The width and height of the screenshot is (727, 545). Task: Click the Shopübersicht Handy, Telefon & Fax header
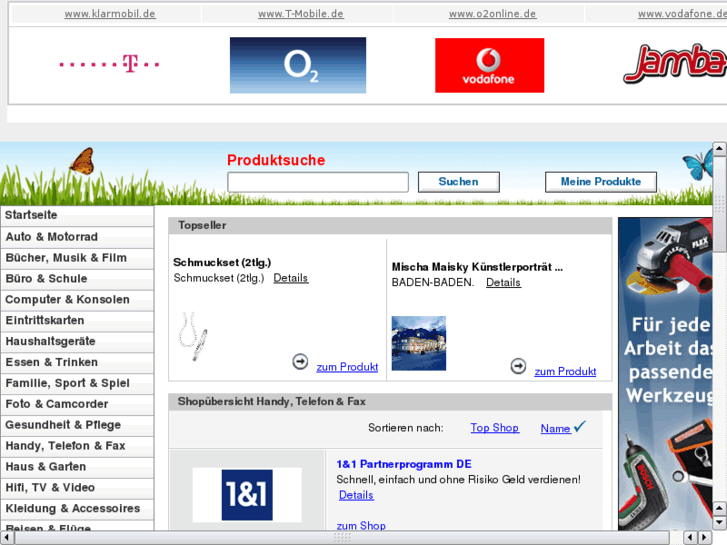(390, 402)
